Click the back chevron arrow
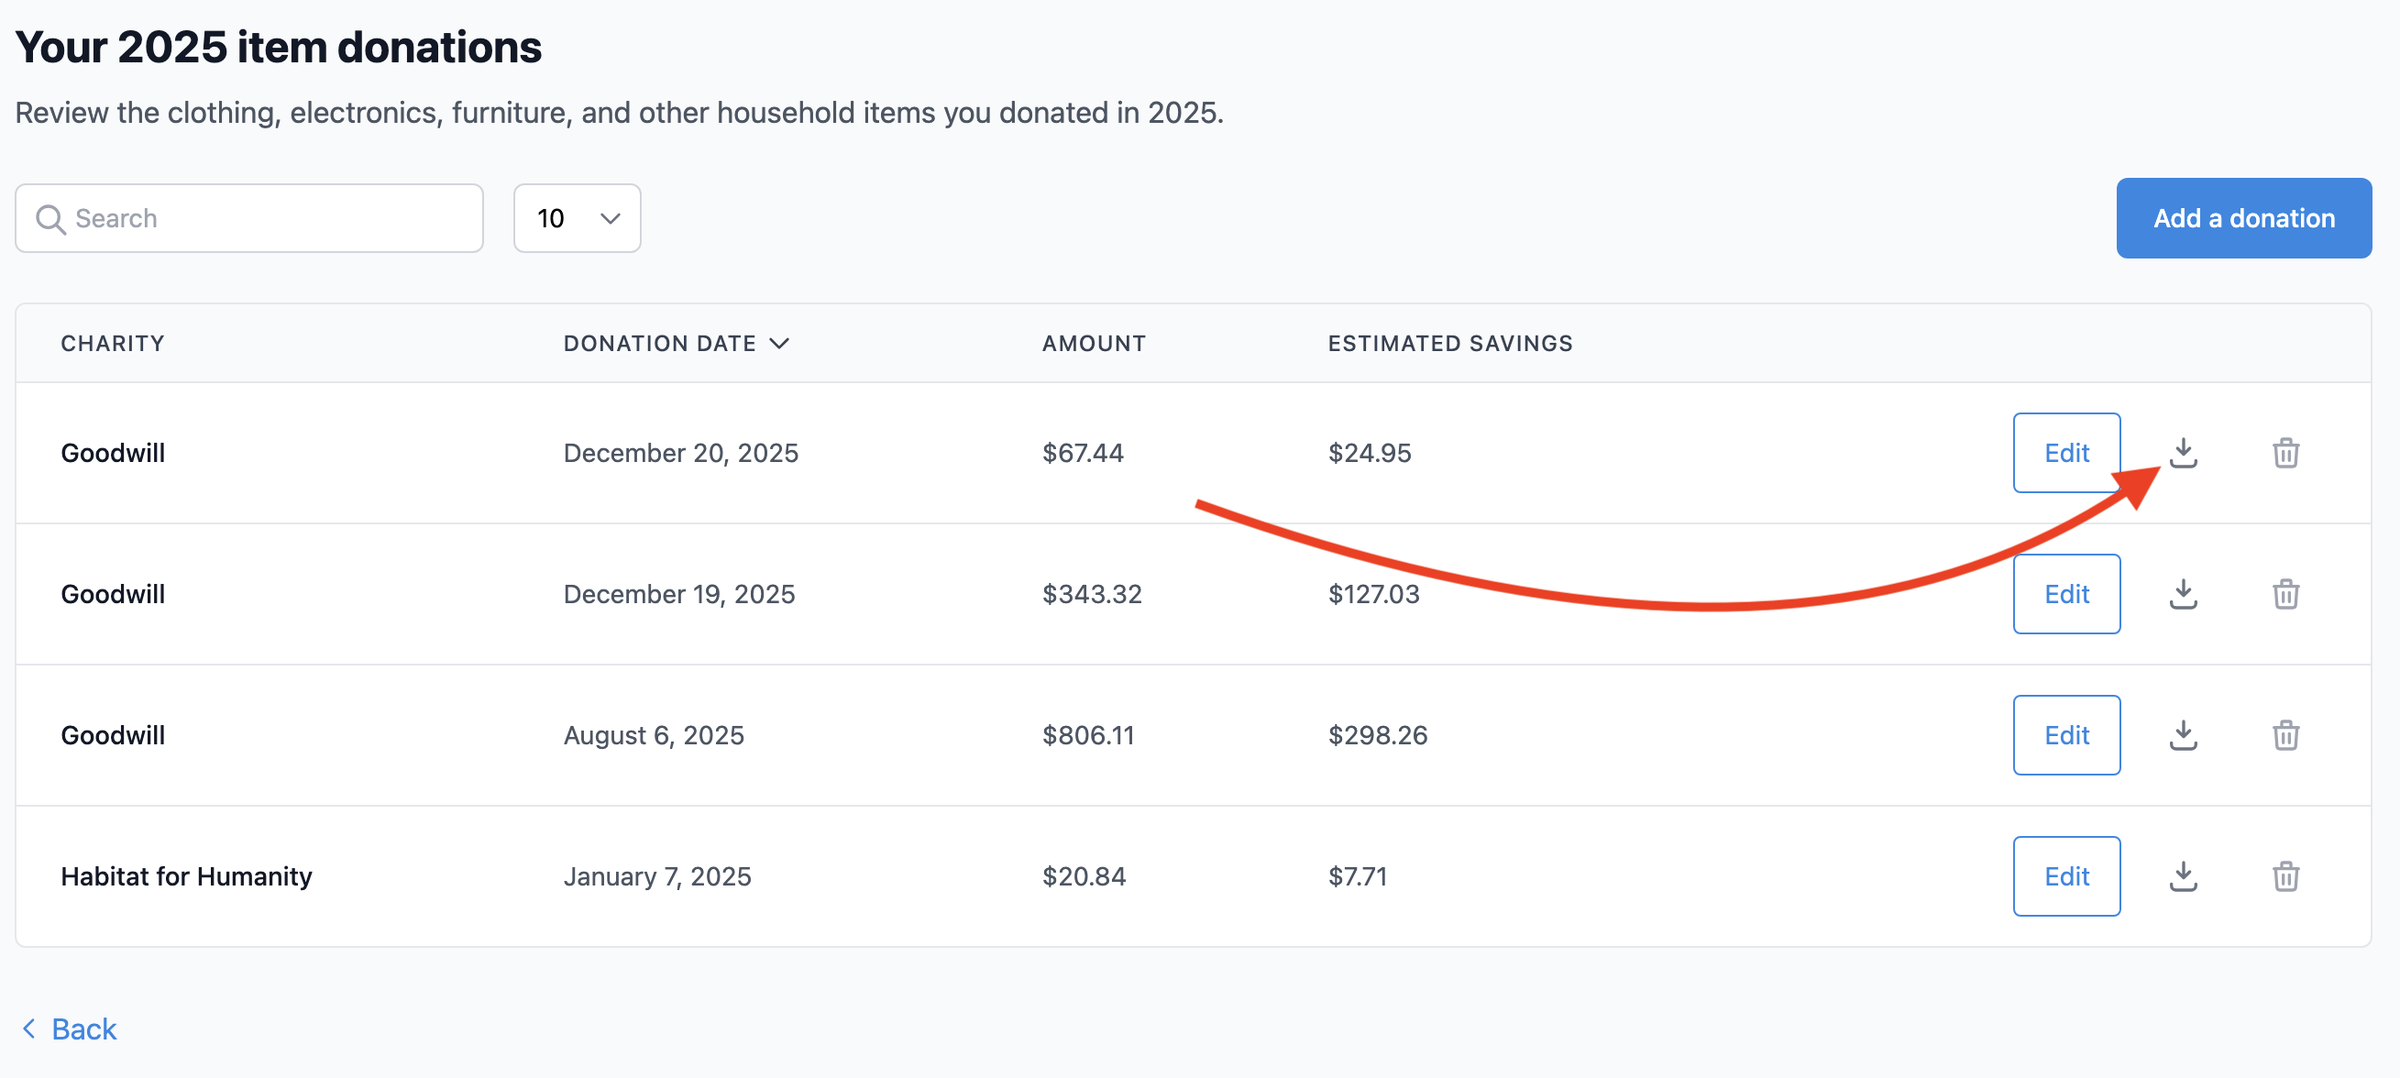Screen dimensions: 2400x1078 point(28,1028)
